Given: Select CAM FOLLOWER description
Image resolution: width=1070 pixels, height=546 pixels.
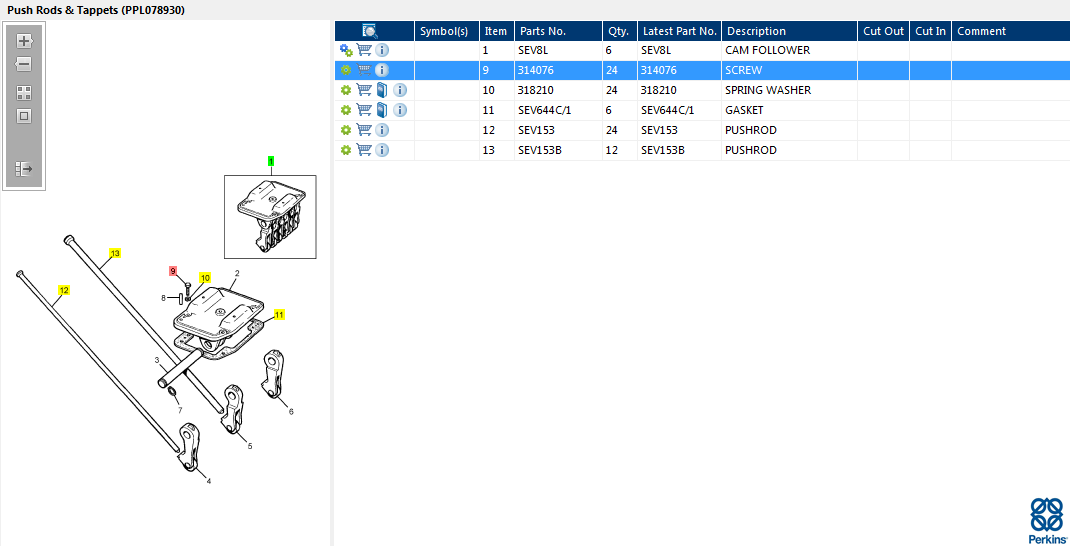Looking at the screenshot, I should point(767,51).
